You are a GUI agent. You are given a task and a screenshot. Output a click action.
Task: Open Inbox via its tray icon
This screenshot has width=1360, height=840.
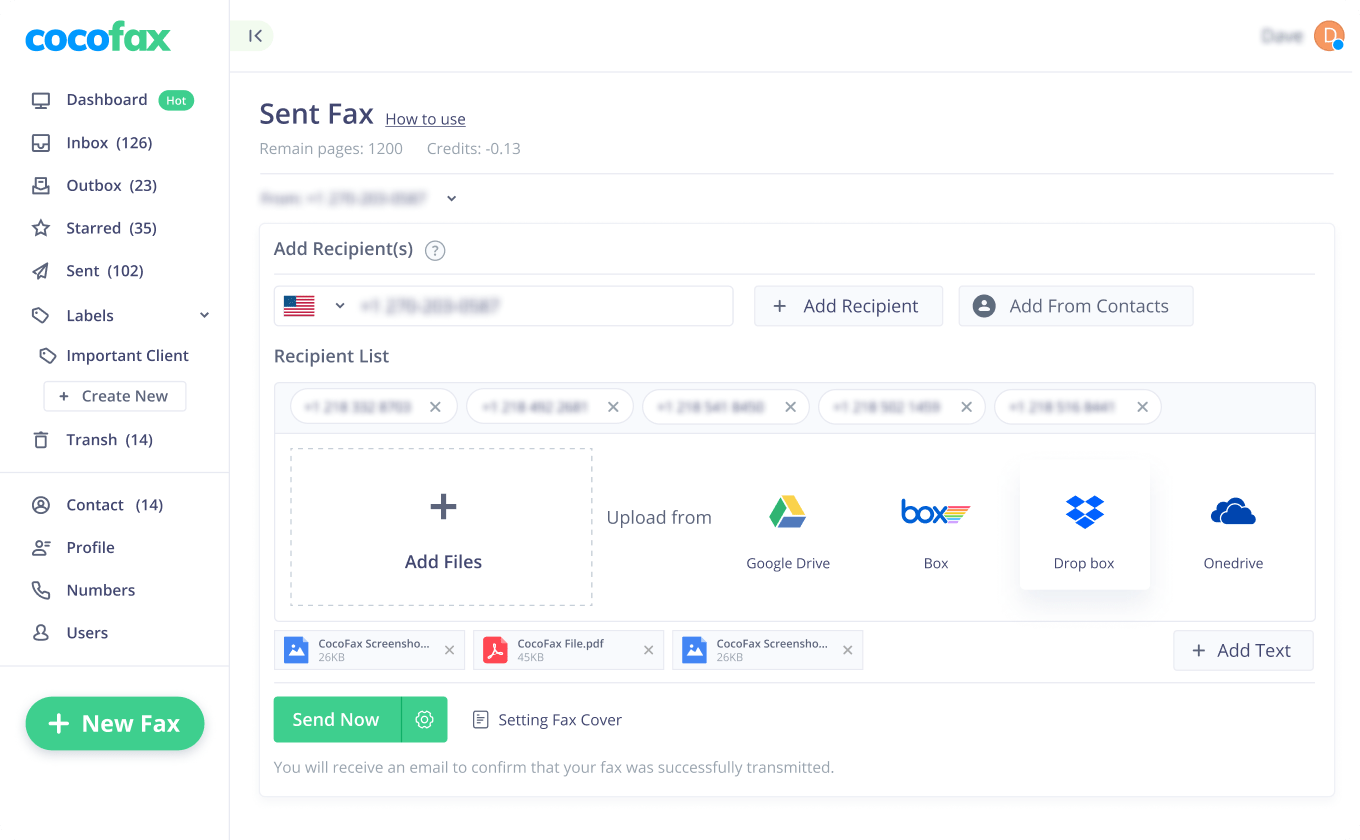coord(41,143)
